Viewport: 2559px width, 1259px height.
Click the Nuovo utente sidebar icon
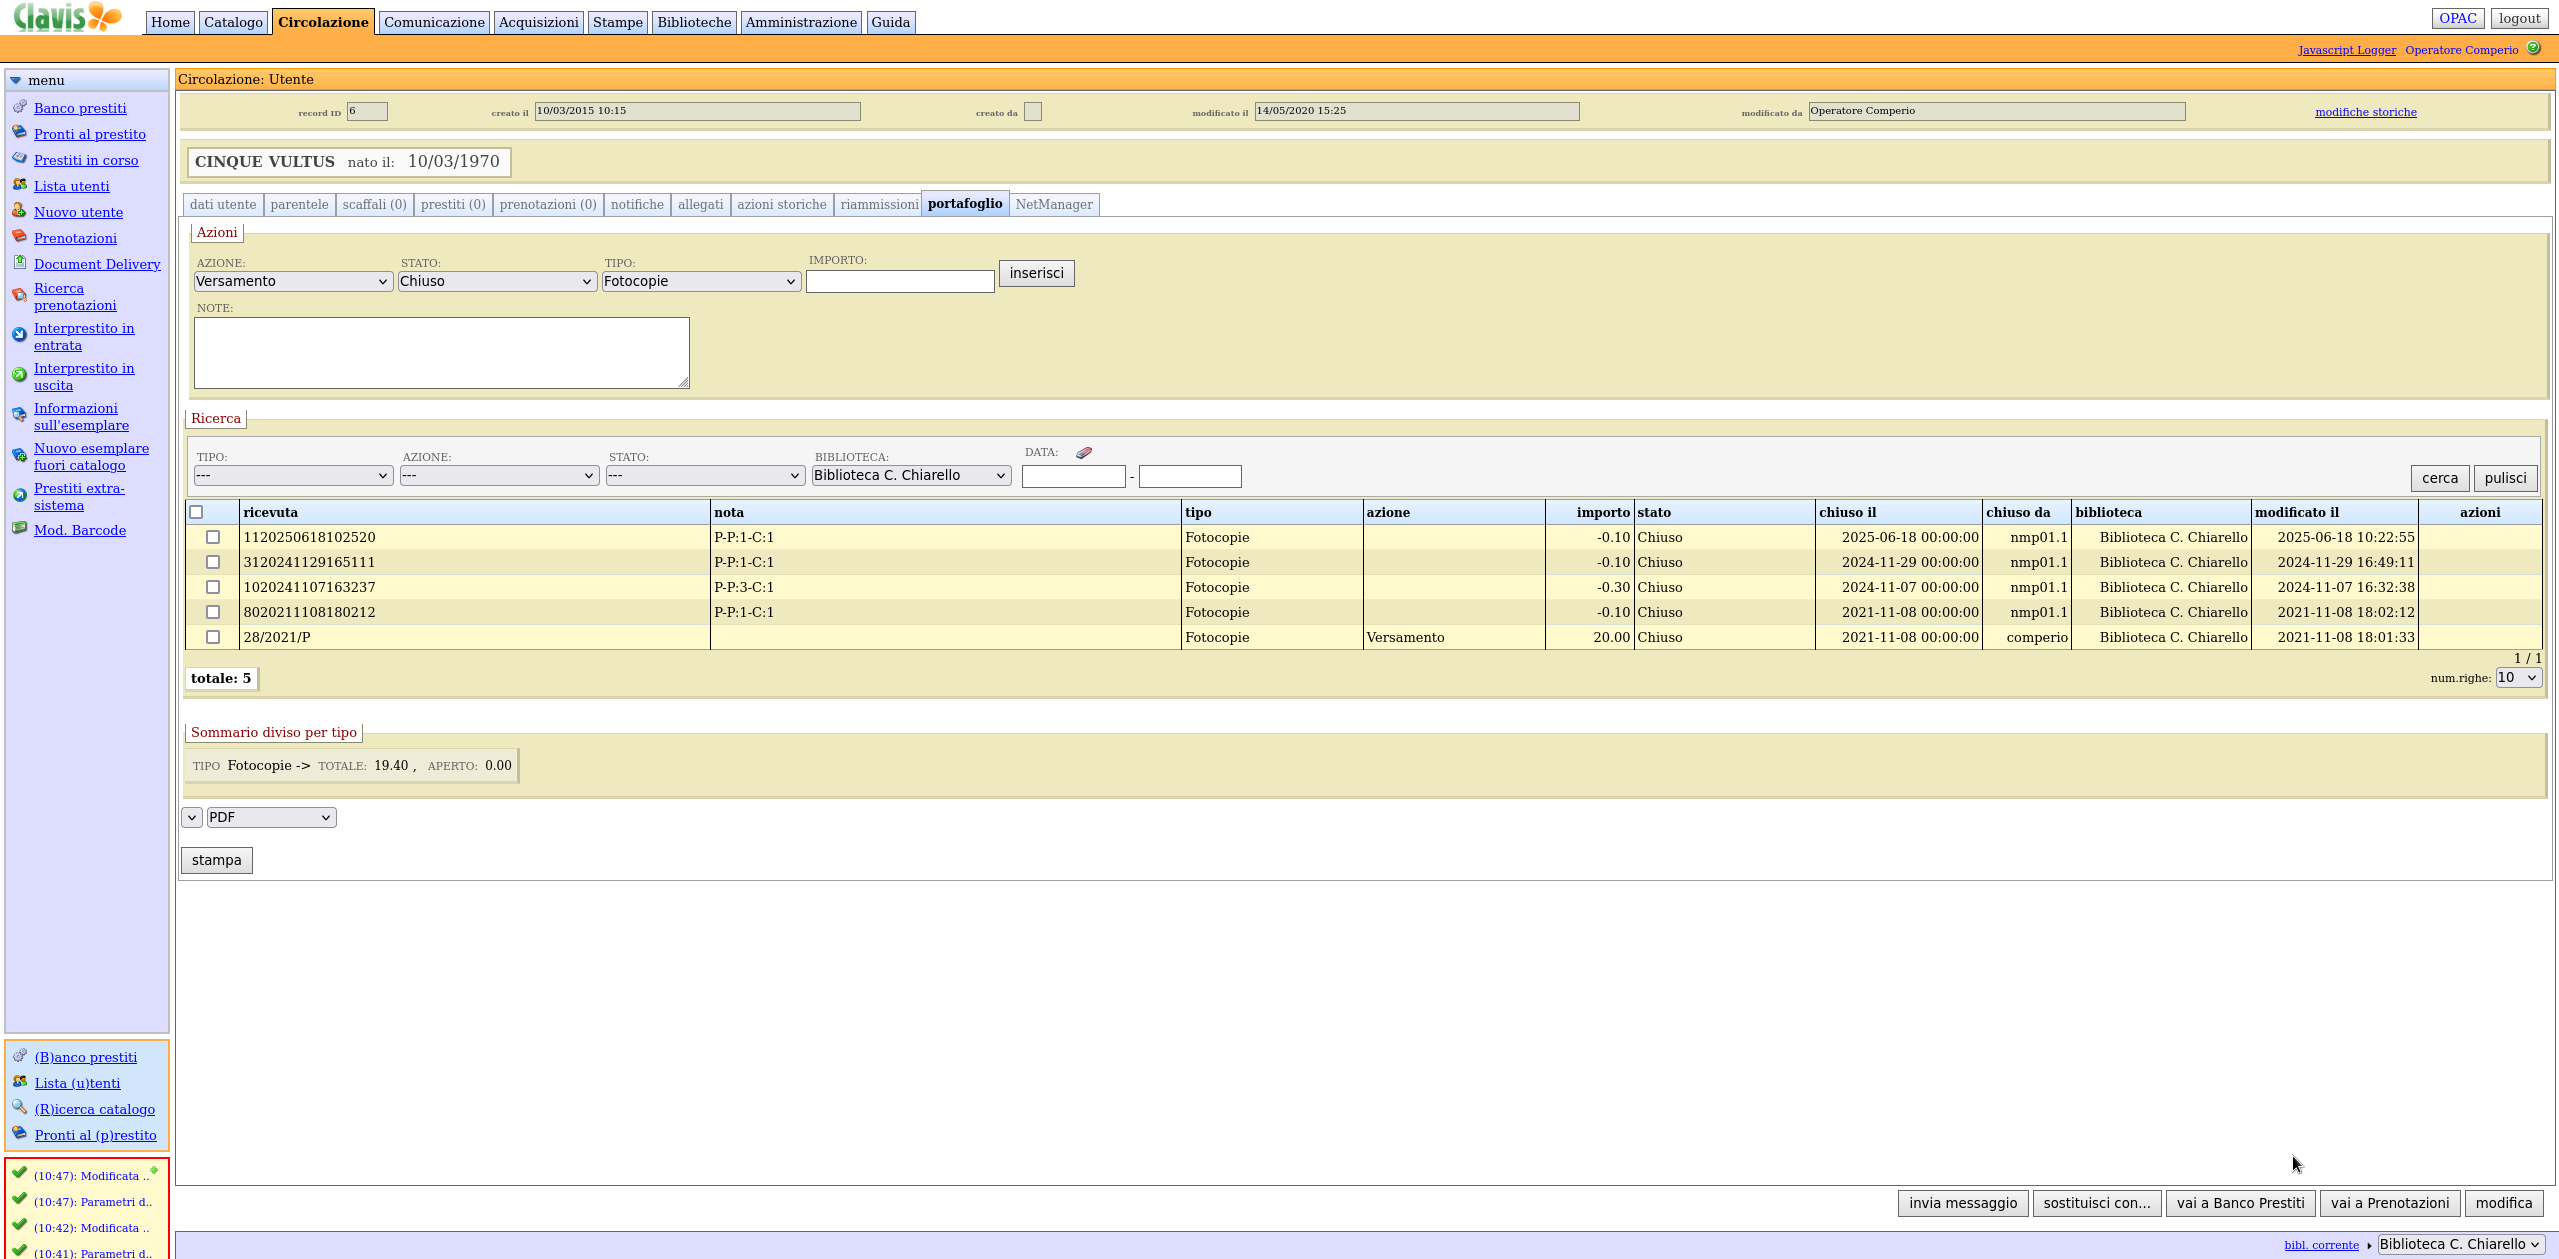19,211
